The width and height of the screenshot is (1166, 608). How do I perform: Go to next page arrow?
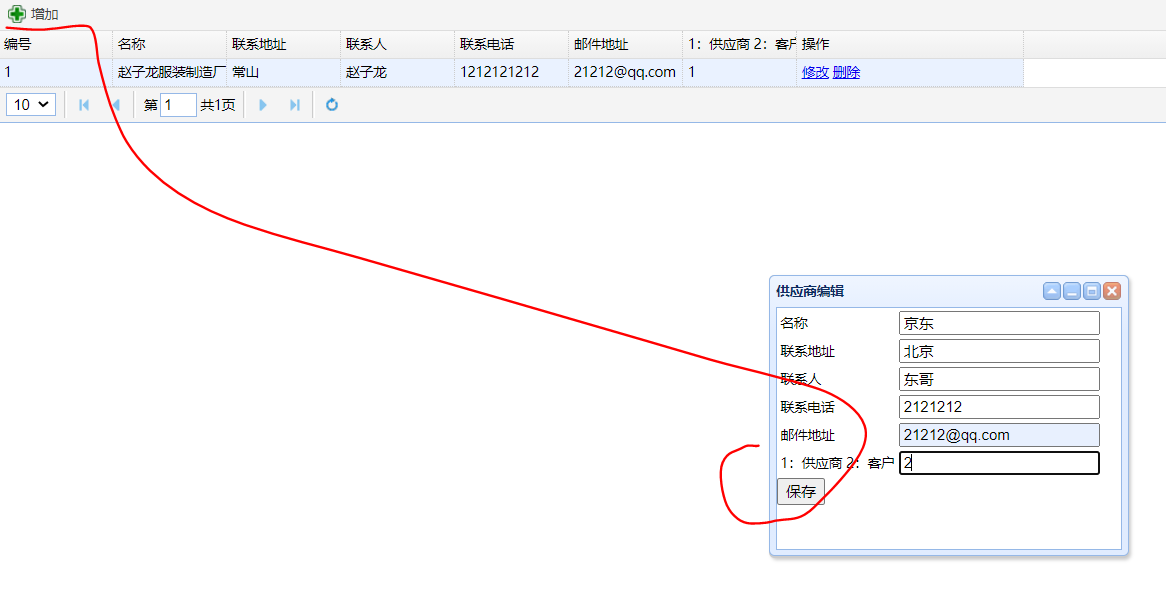tap(262, 105)
